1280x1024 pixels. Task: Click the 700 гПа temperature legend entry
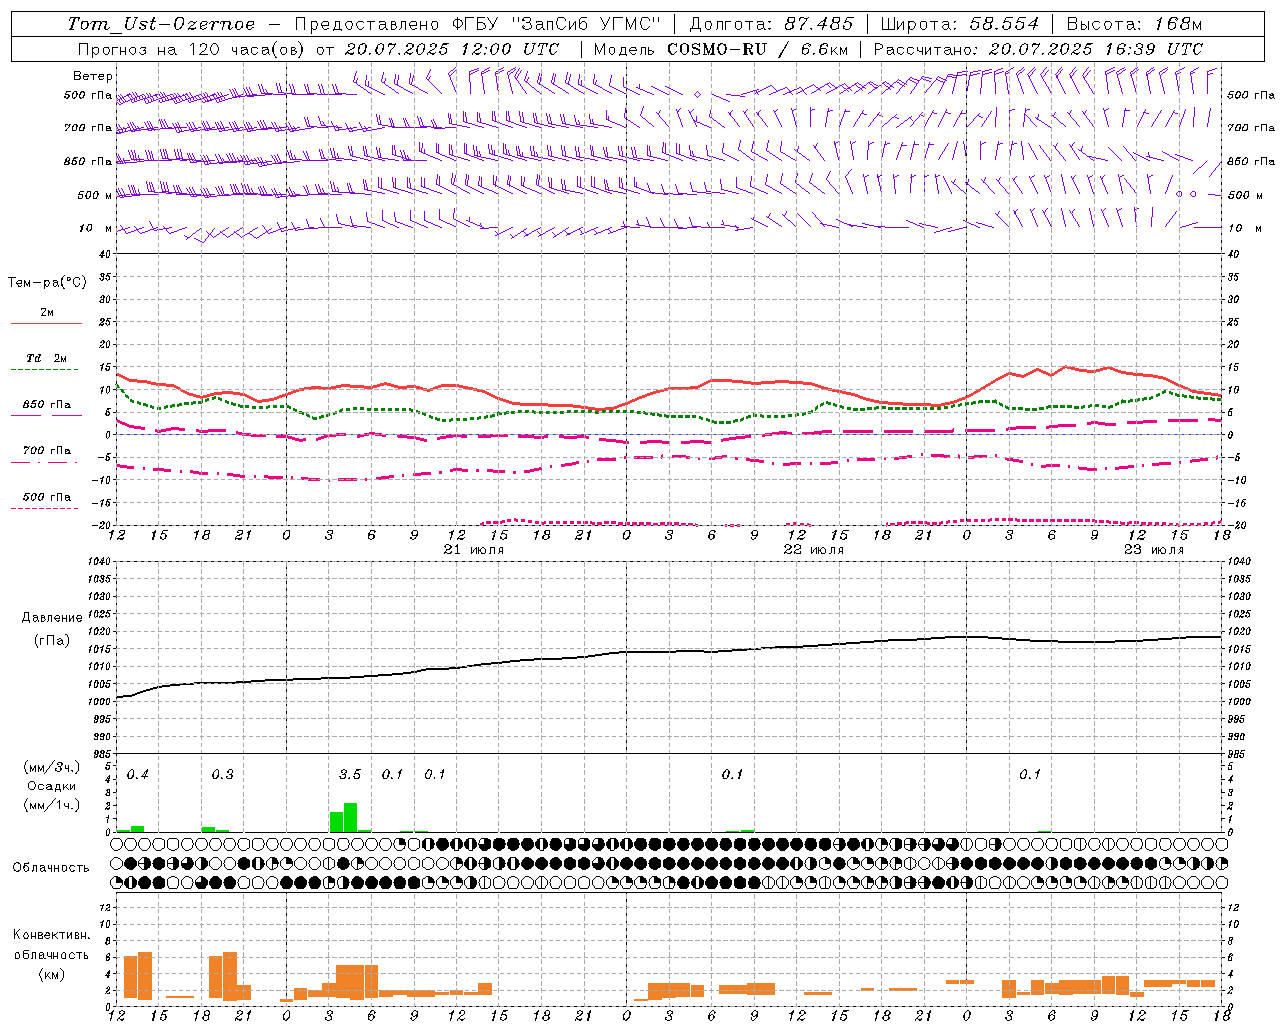point(47,451)
